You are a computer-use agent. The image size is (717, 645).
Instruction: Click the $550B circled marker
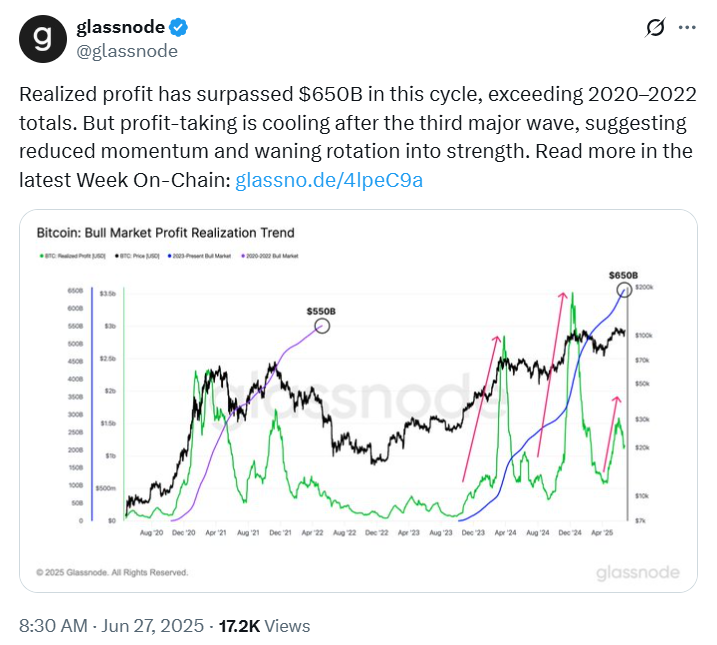(322, 326)
